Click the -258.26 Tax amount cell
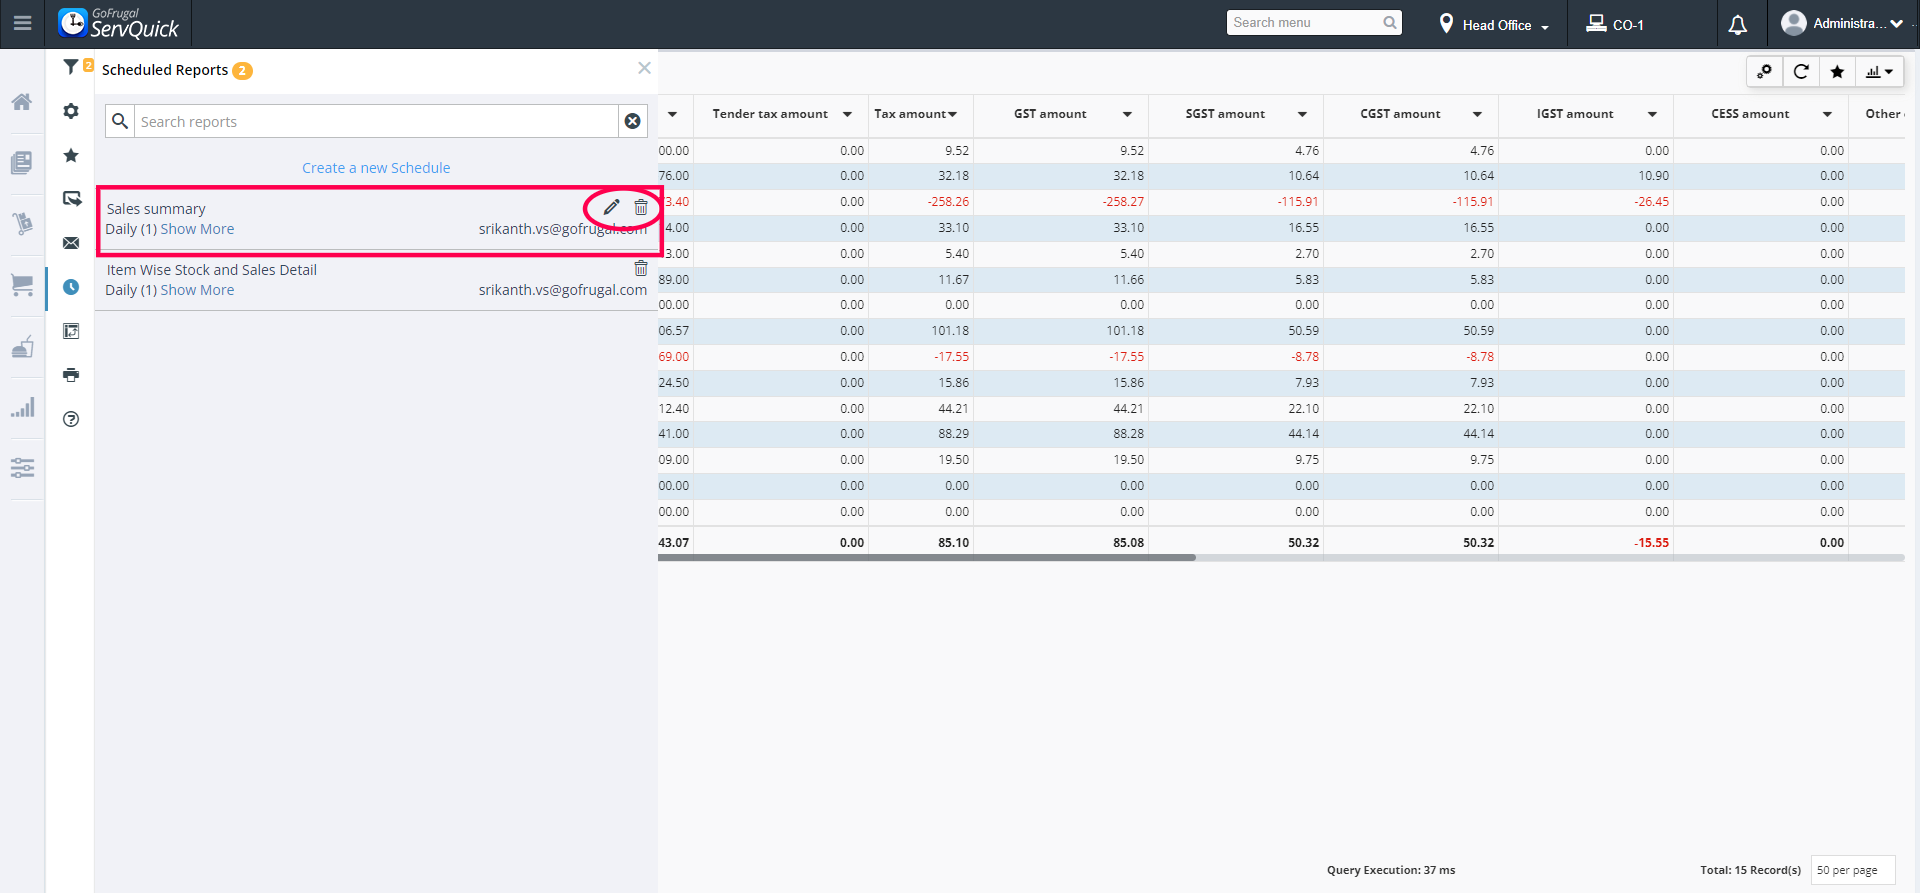This screenshot has height=893, width=1920. [x=921, y=202]
